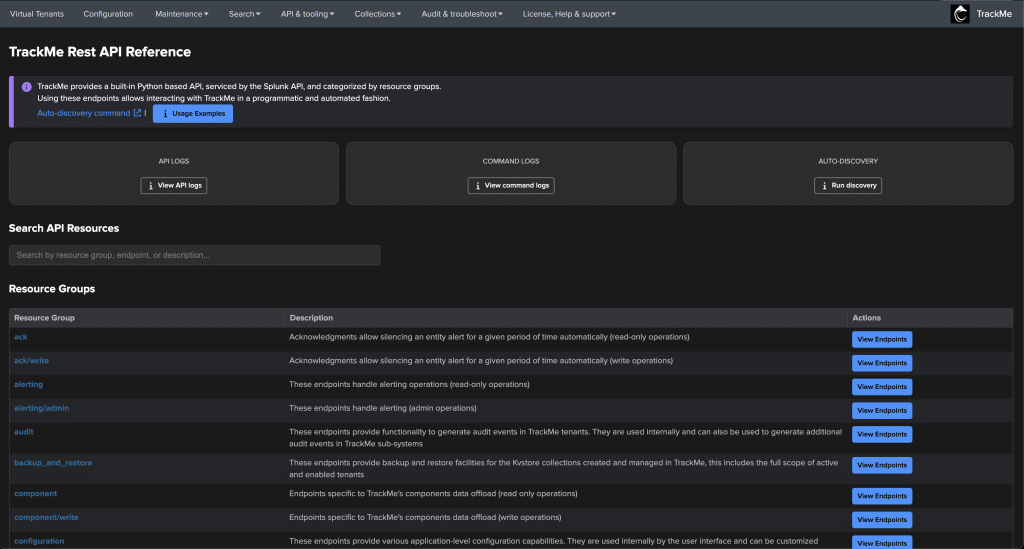The image size is (1024, 549).
Task: Open the API & tooling dropdown
Action: (x=307, y=14)
